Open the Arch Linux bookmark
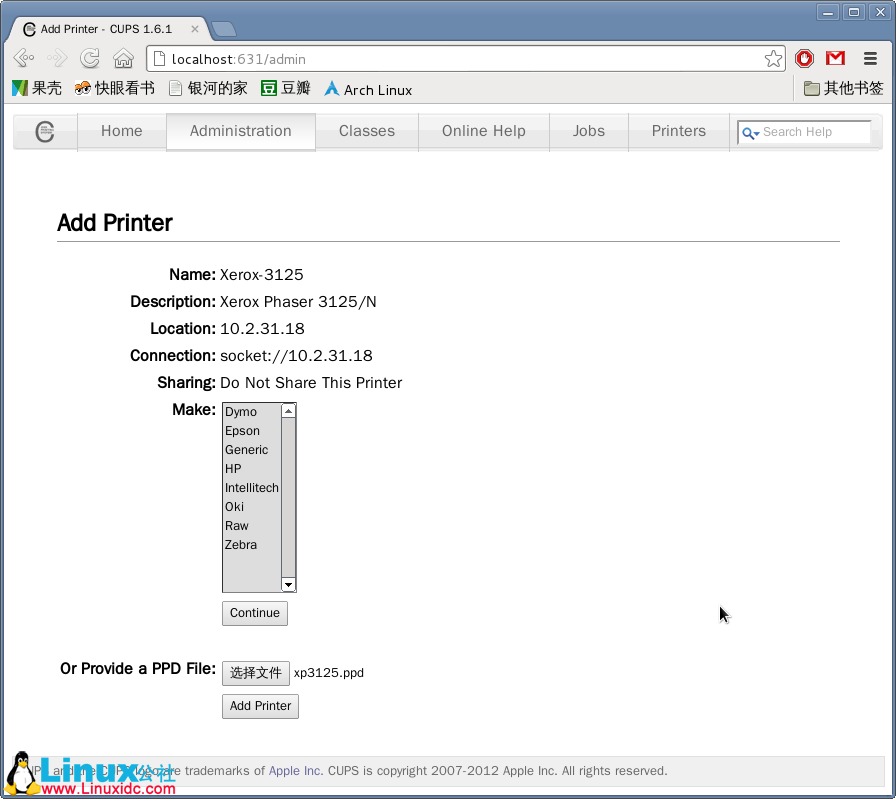The image size is (896, 799). 367,89
